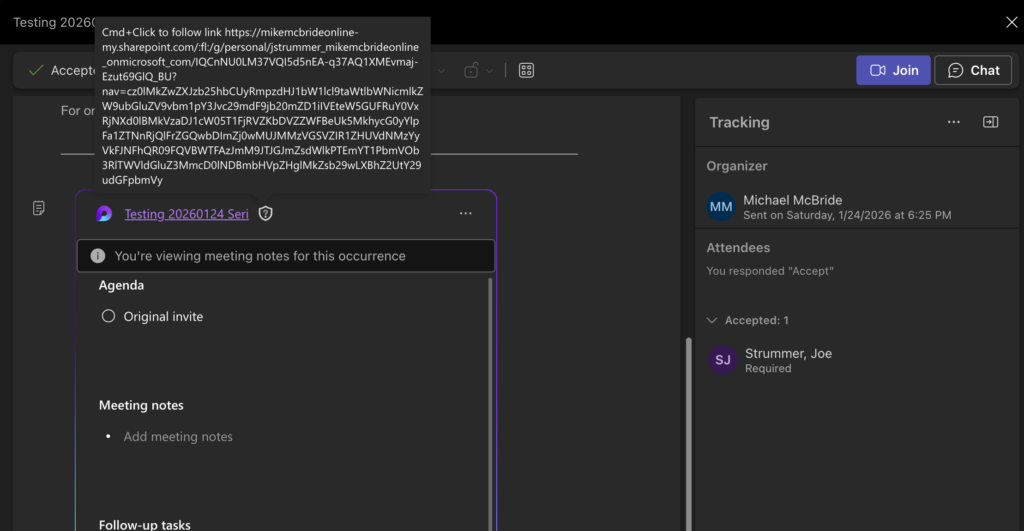Open the Accepted response dropdown
Viewport: 1024px width, 531px height.
point(62,70)
